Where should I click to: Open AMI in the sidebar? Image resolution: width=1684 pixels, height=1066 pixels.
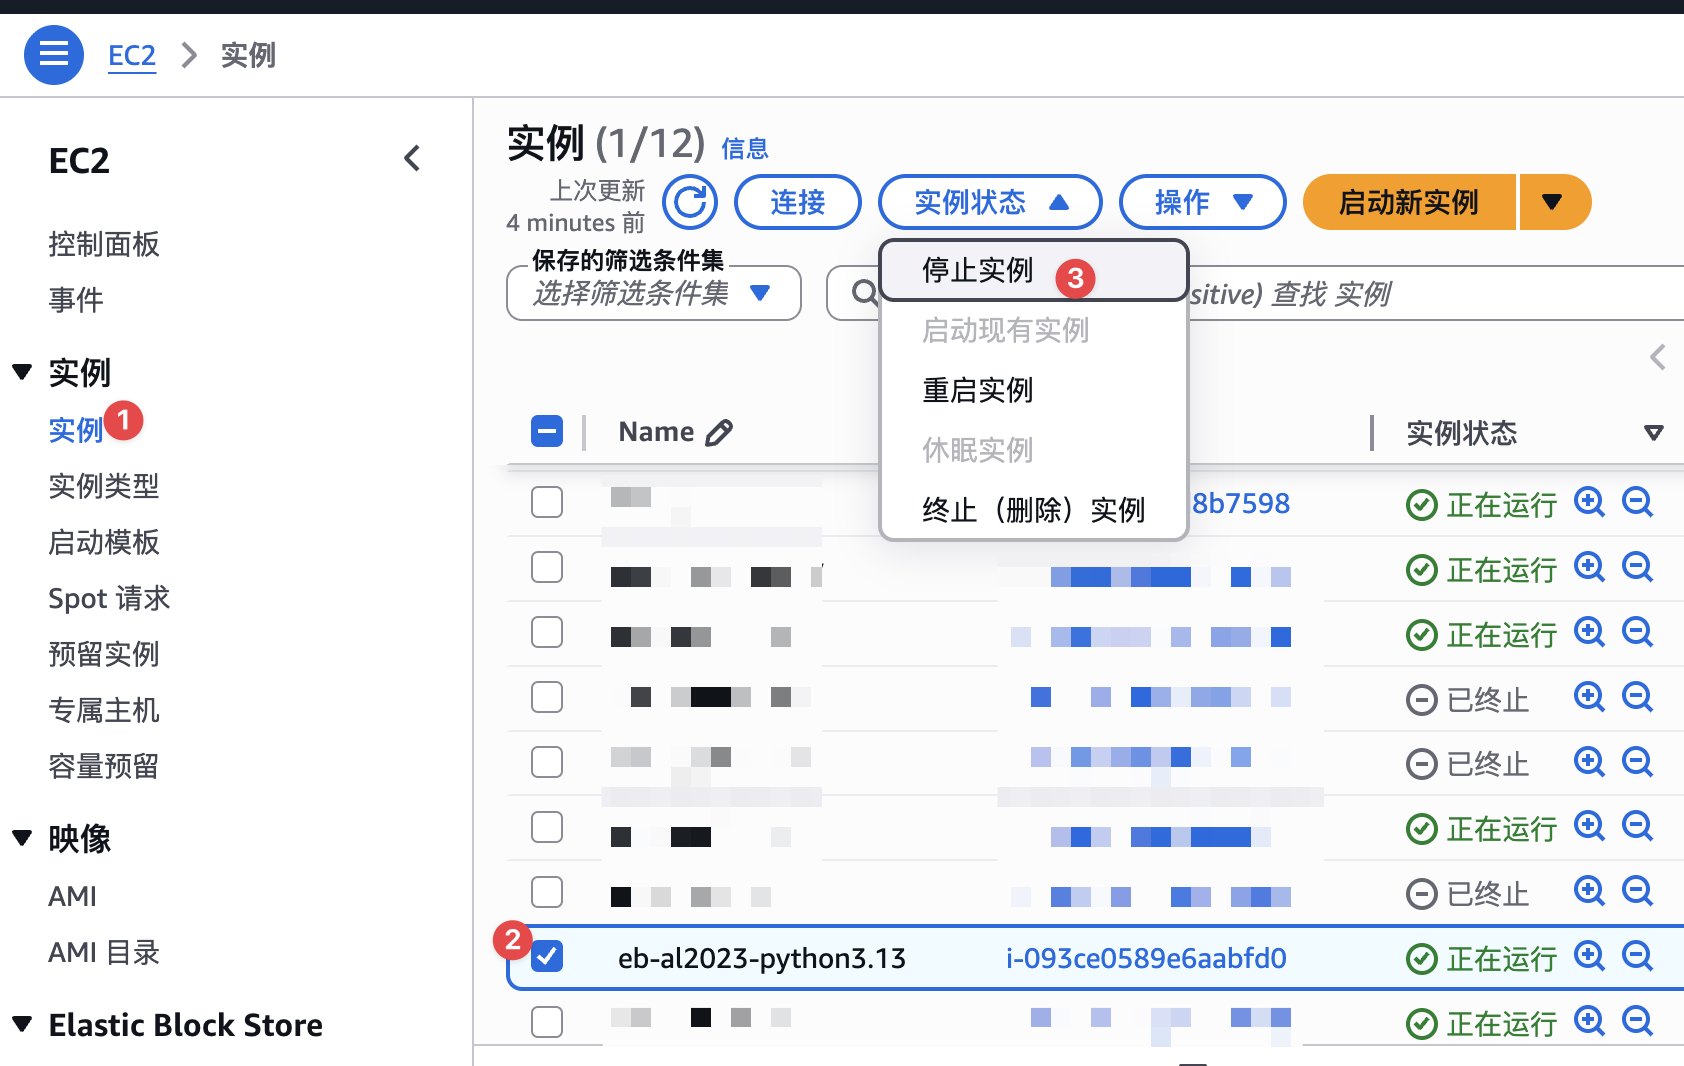tap(73, 896)
